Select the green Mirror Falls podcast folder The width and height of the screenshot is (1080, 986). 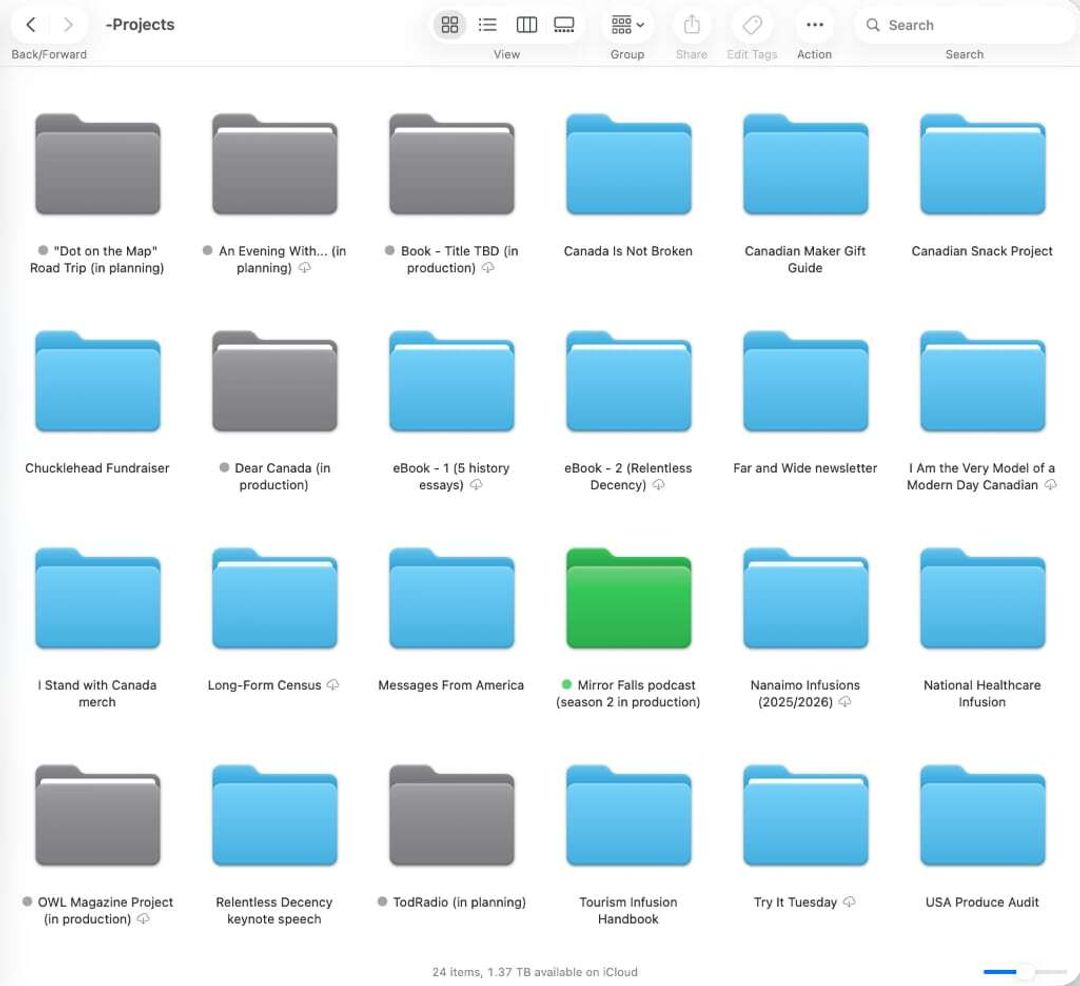[x=628, y=598]
